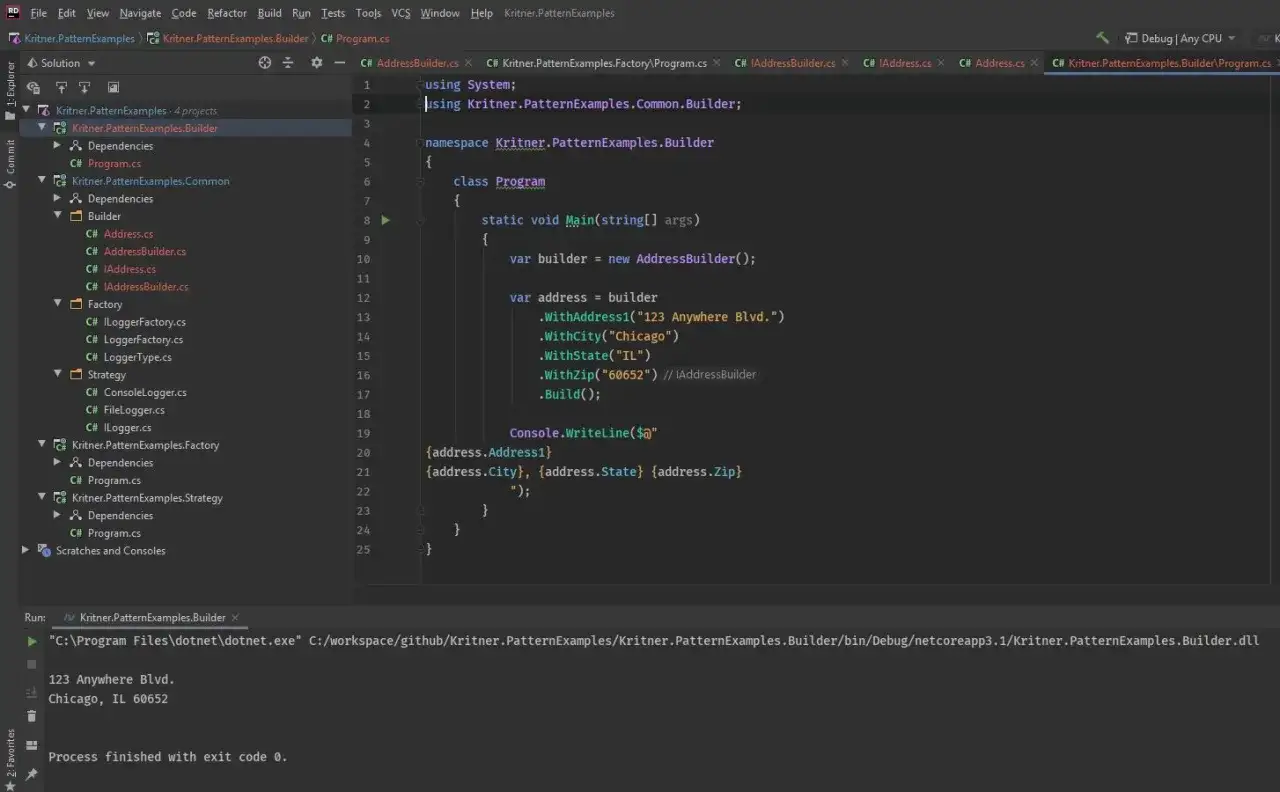Close the Factory\Program.cs editor tab

point(716,63)
